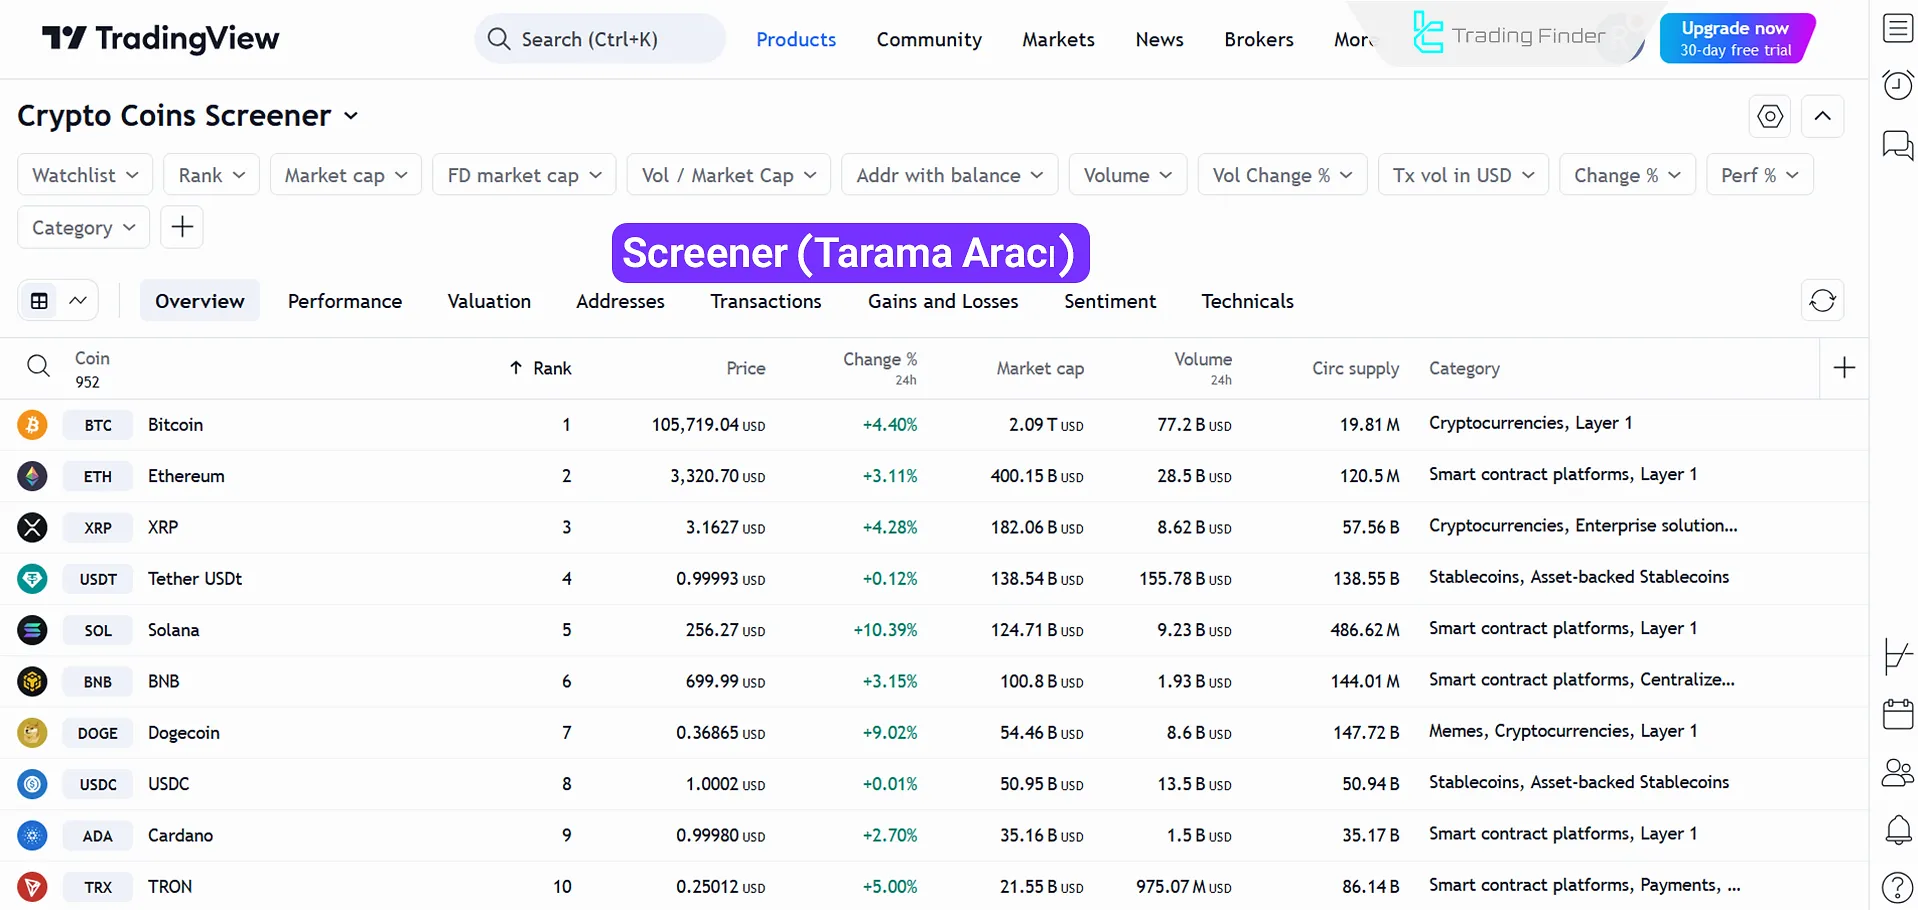Click the magnifier icon in the Coin column
The image size is (1918, 910).
click(39, 366)
